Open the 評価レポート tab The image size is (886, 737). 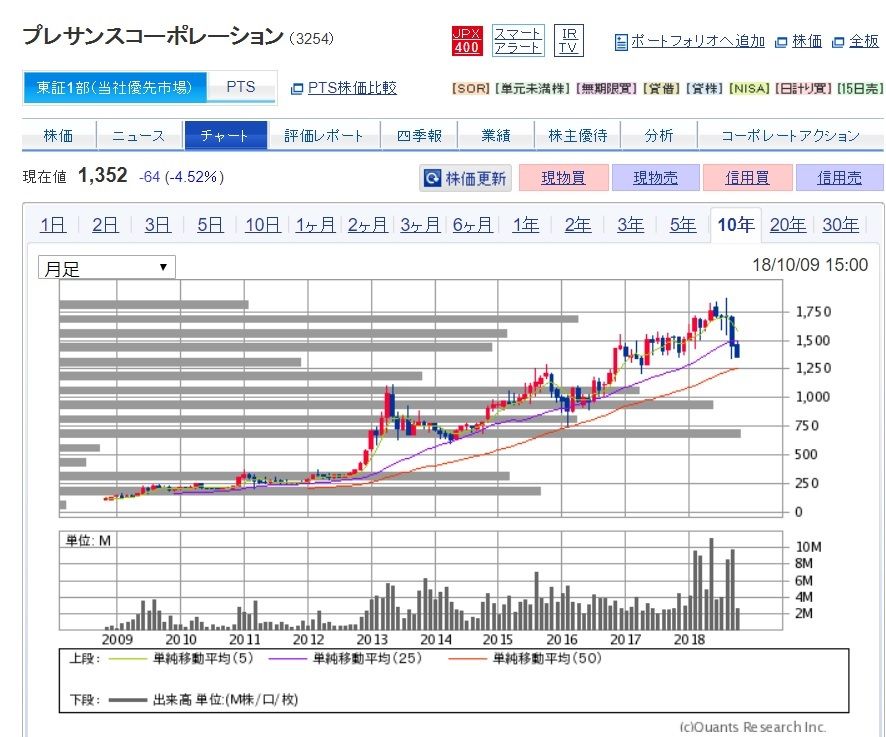[x=324, y=136]
